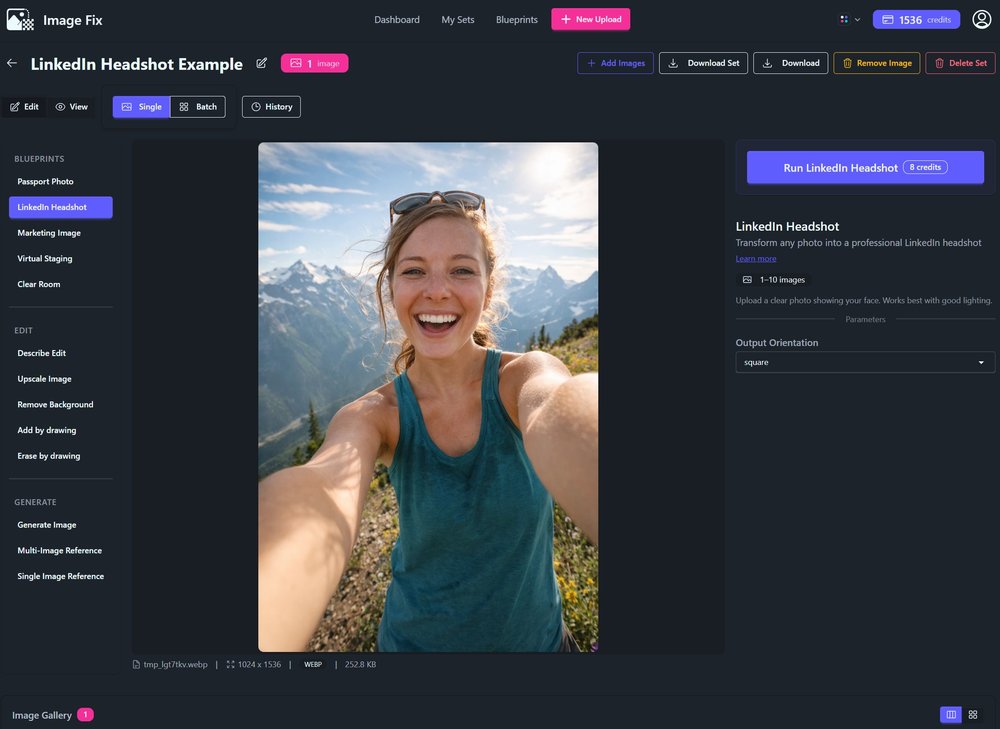Image resolution: width=1000 pixels, height=729 pixels.
Task: Open the My Sets navigation tab
Action: [x=458, y=19]
